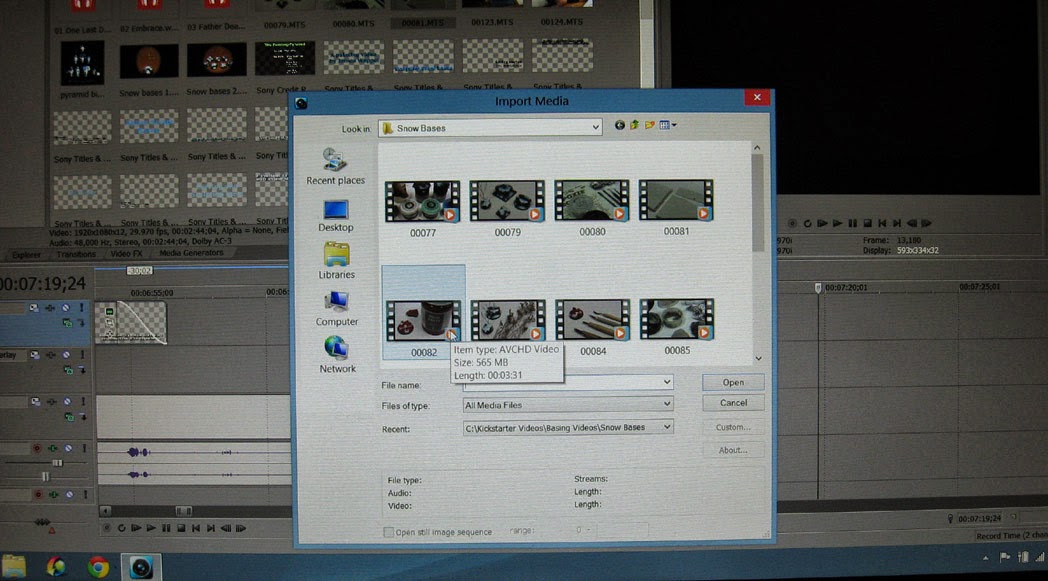Screen dimensions: 1048x581
Task: Click the Custom... button
Action: [x=733, y=427]
